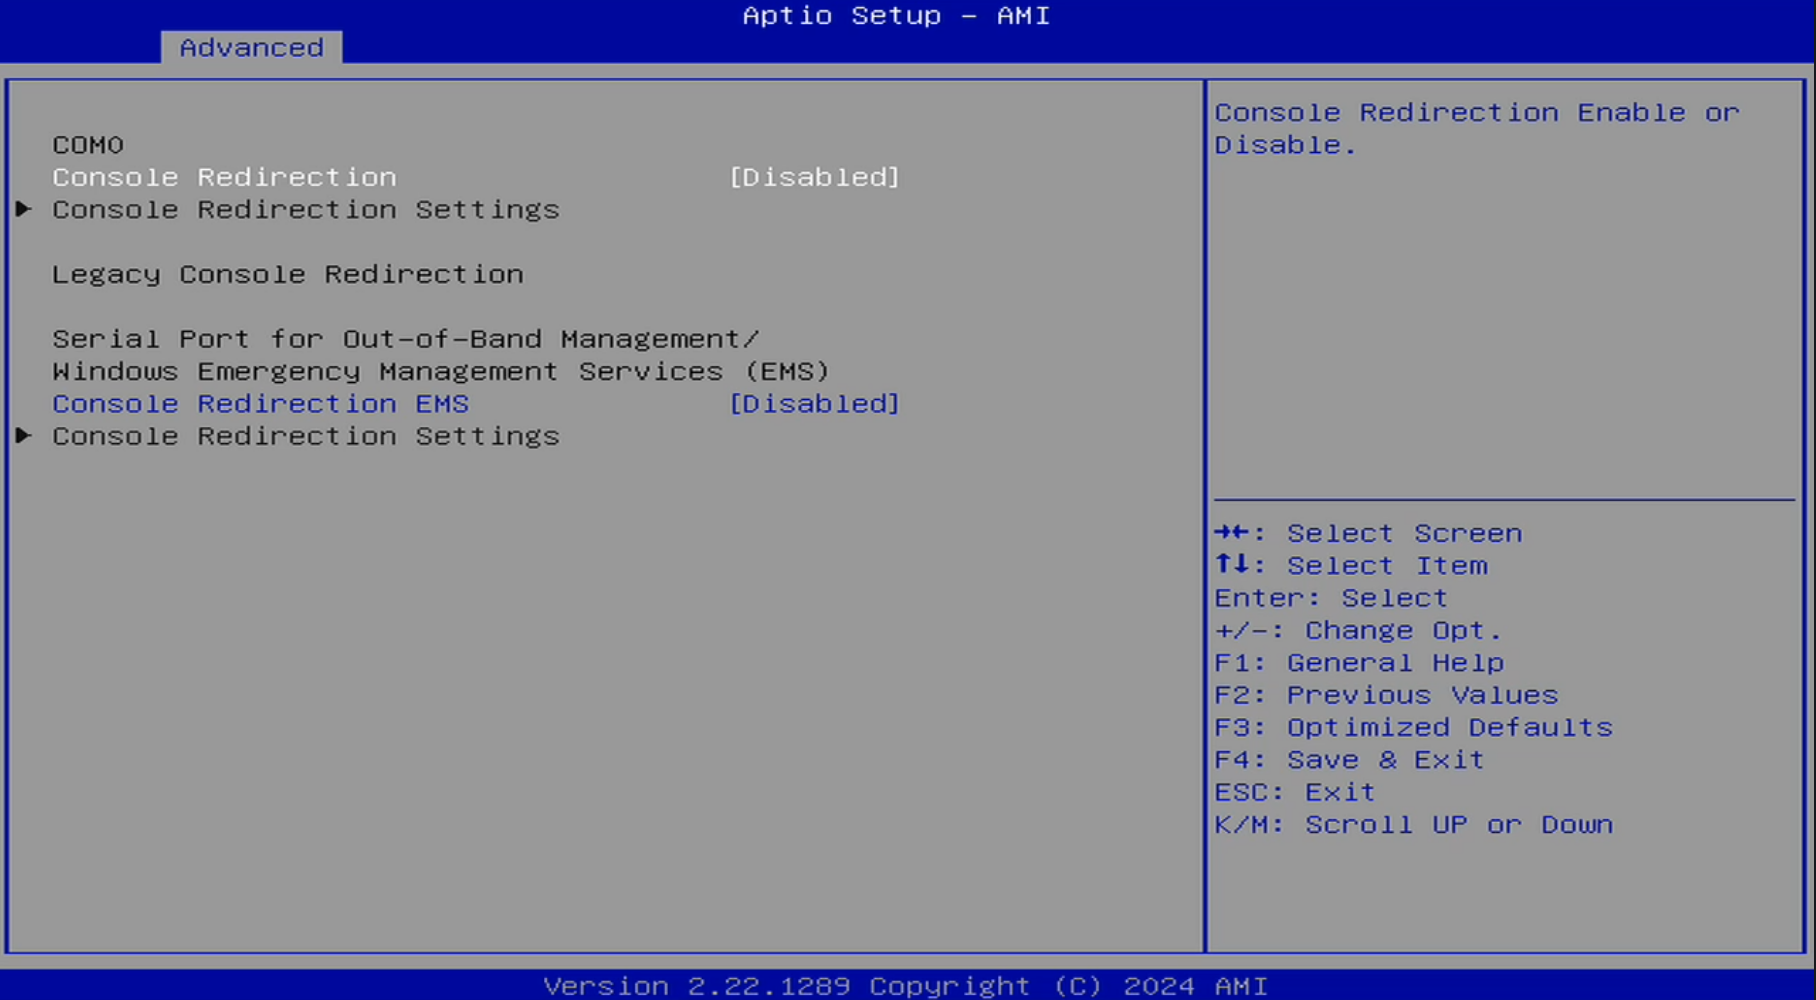Click the triangle arrow before the EMS Console Redirection Settings
Viewport: 1816px width, 1000px height.
(24, 436)
